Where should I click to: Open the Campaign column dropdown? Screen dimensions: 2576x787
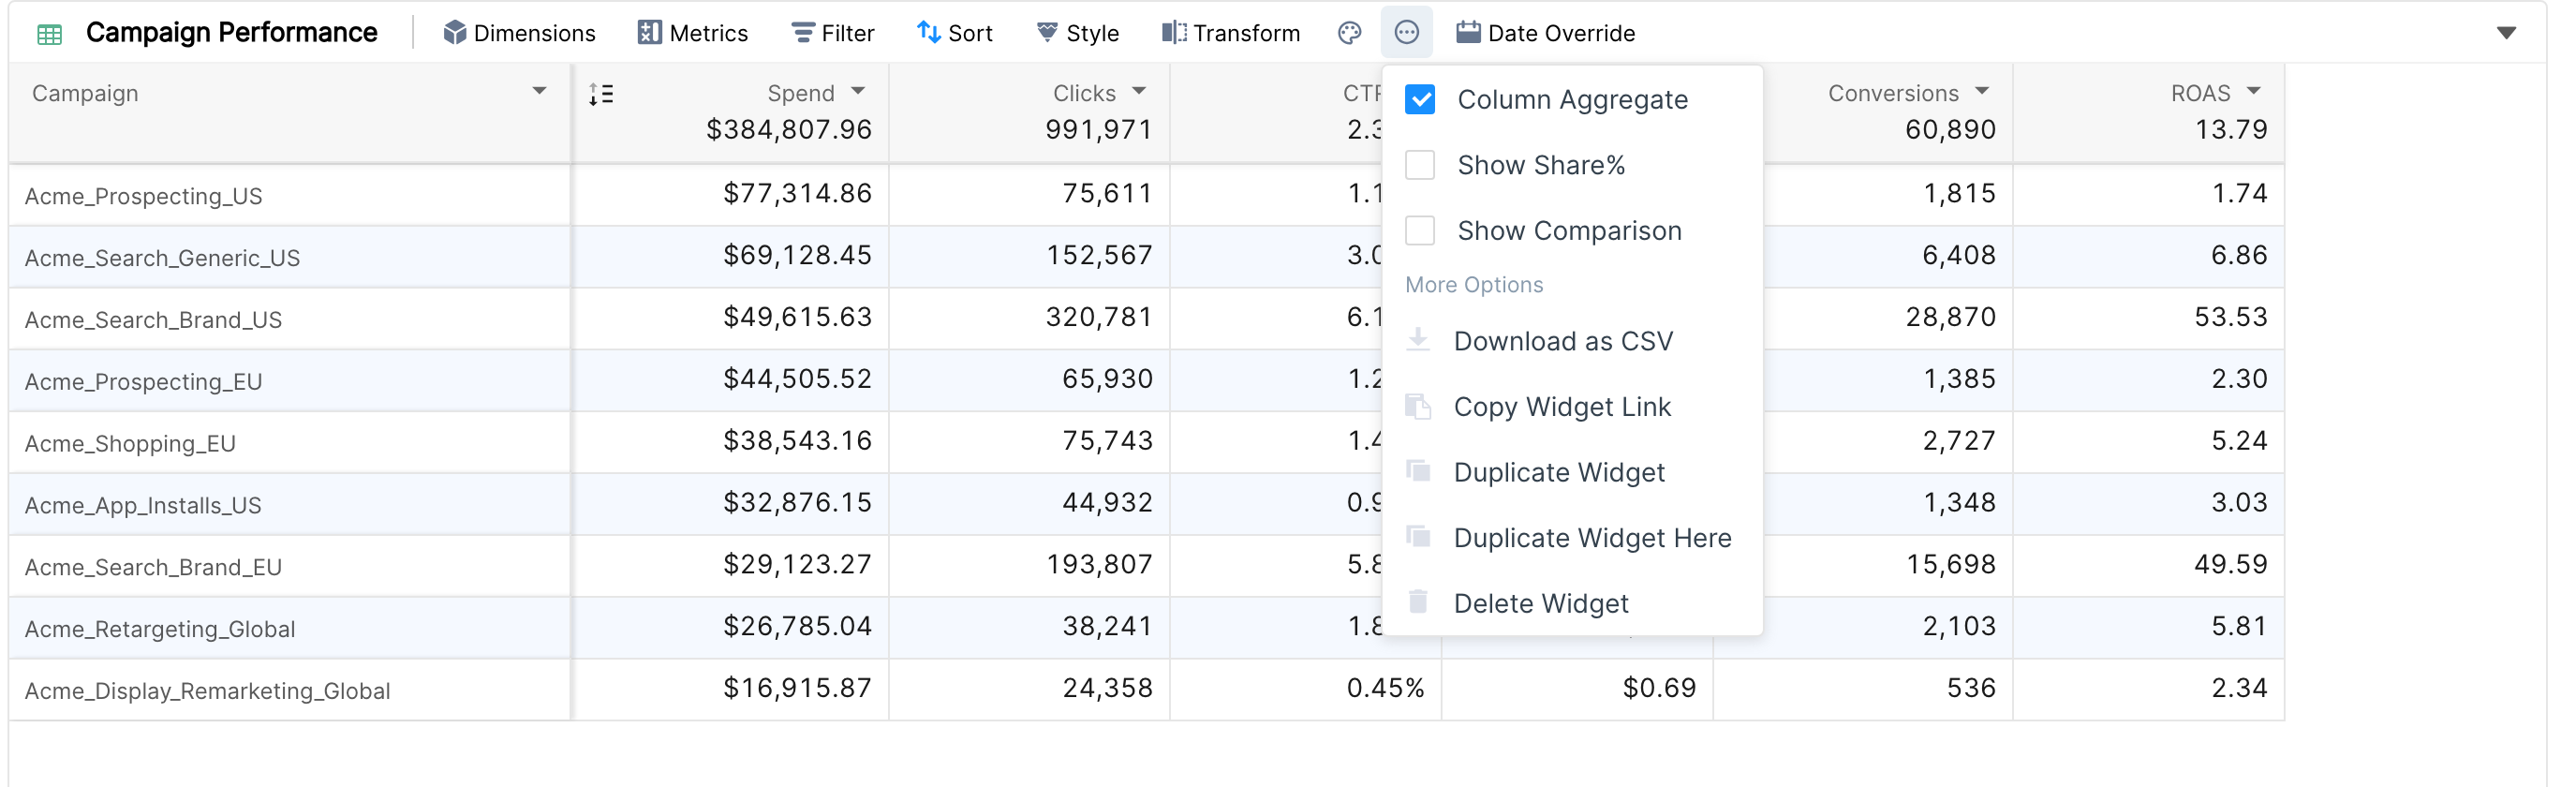[x=539, y=91]
